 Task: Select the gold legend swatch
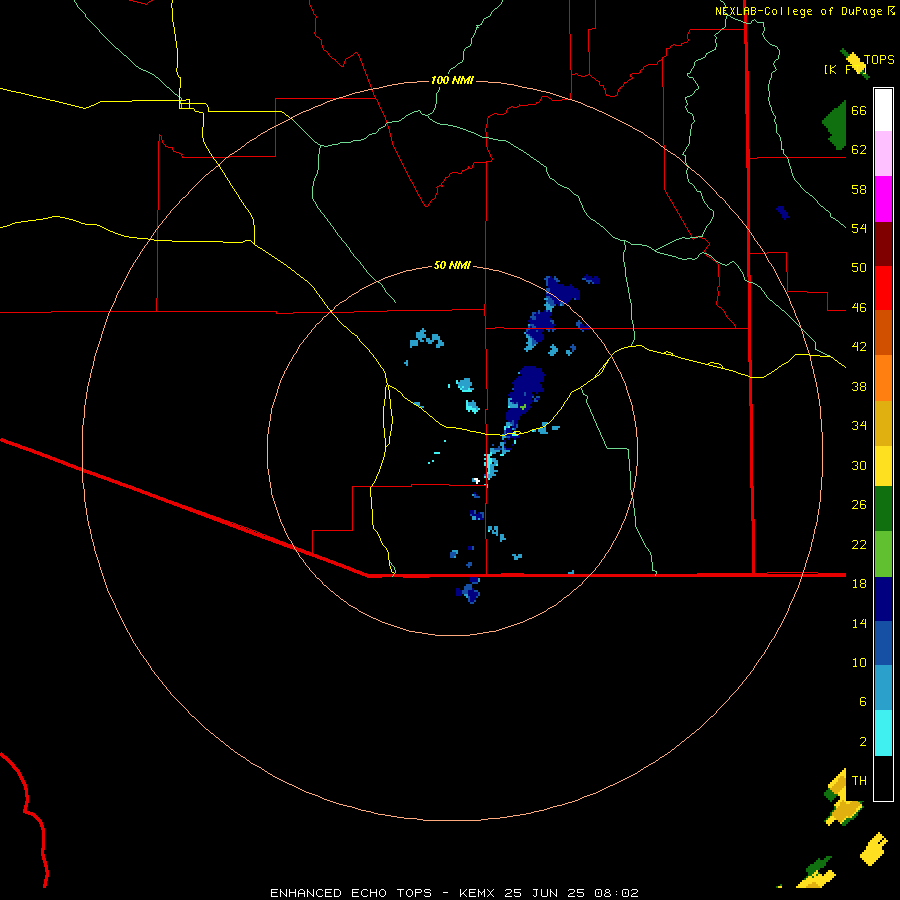point(883,423)
